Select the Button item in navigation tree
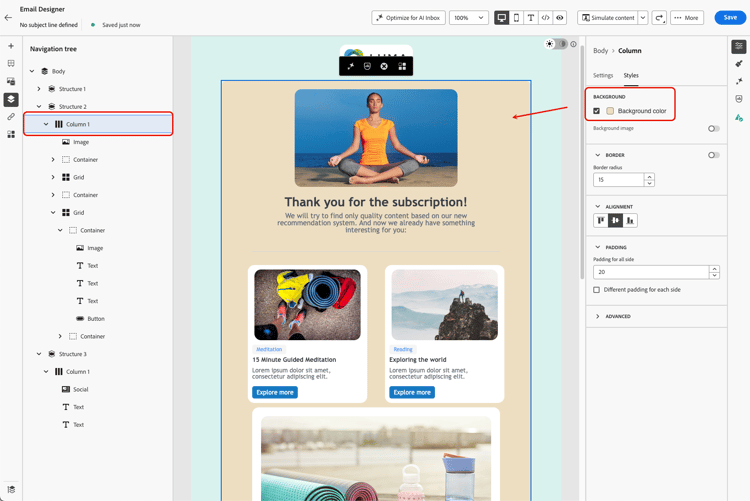 tap(96, 319)
